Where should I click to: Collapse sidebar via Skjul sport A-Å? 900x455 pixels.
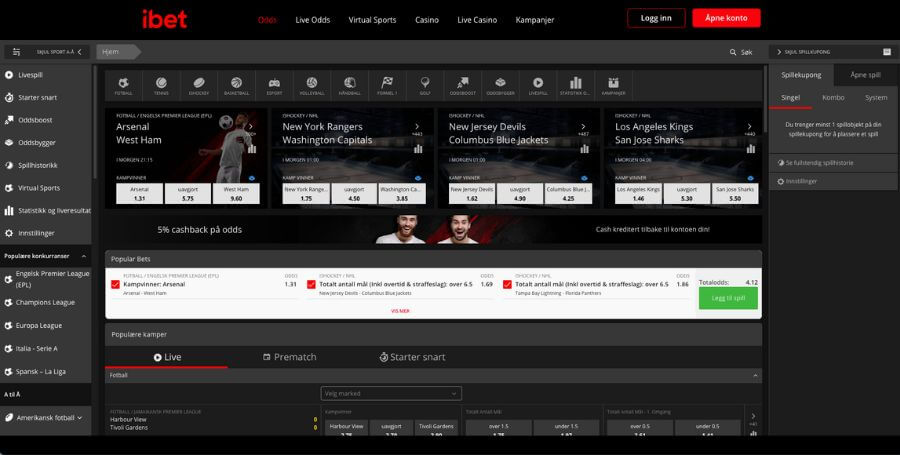[46, 52]
